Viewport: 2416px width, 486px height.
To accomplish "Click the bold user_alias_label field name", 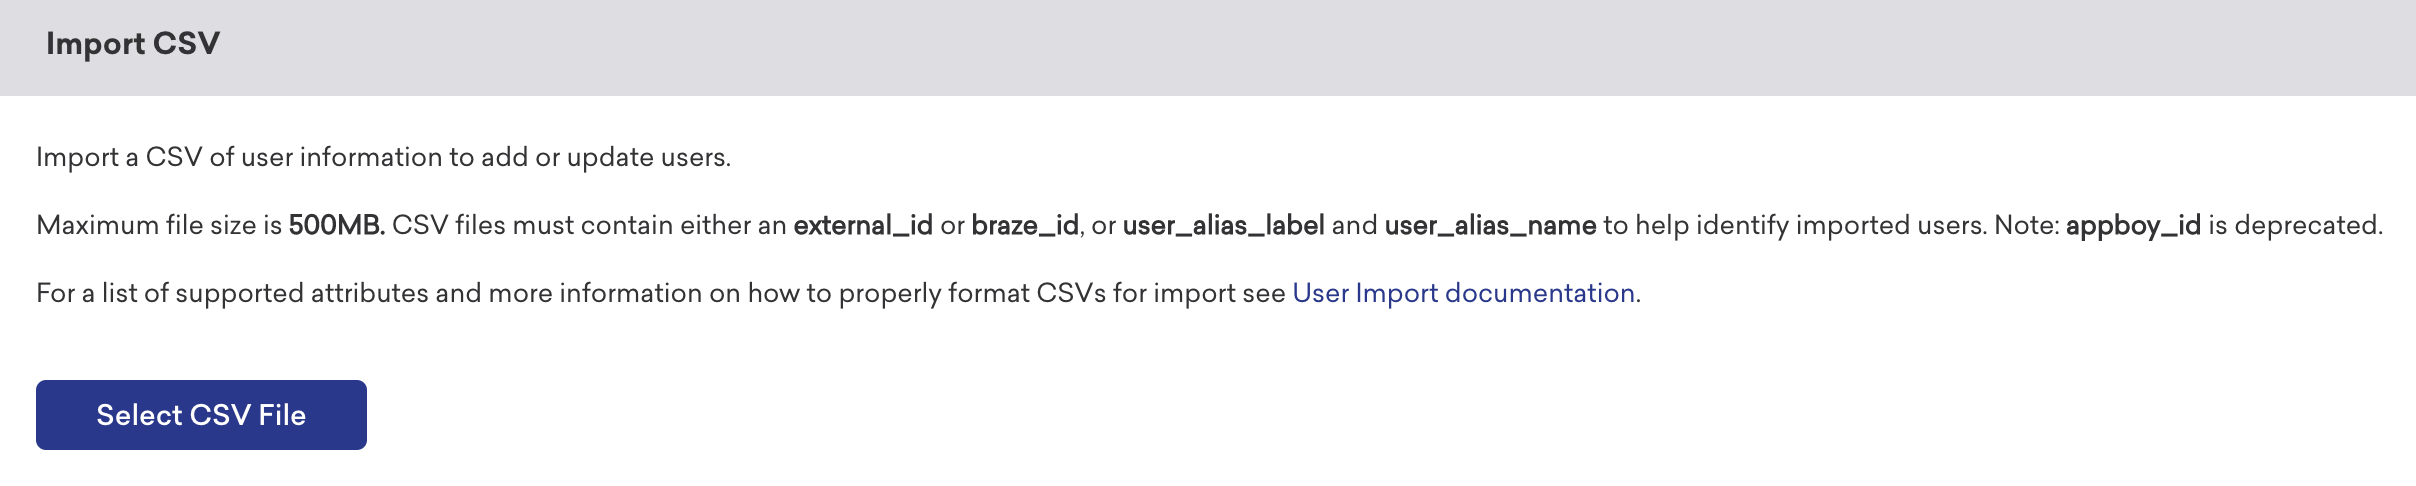I will click(1223, 225).
